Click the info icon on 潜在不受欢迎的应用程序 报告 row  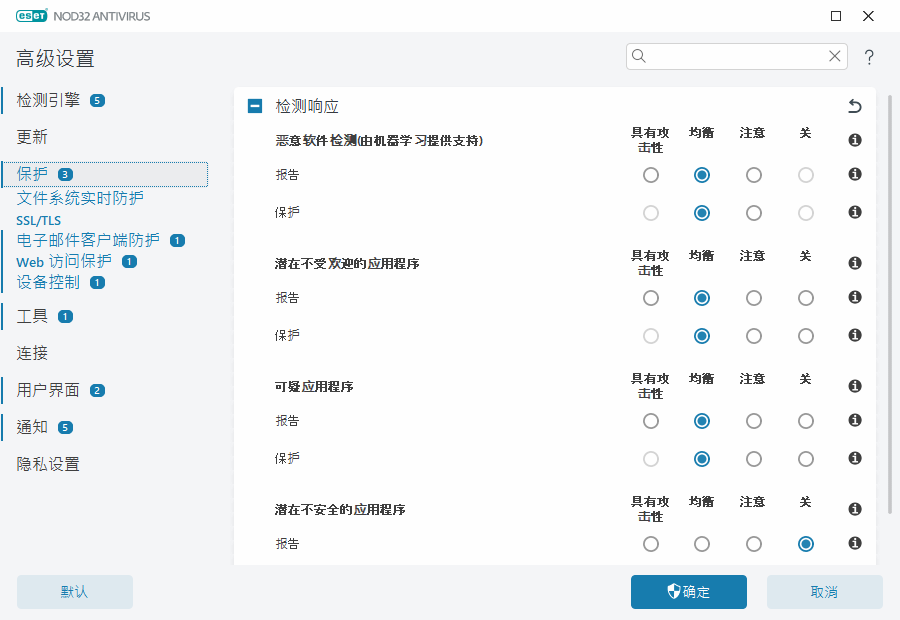coord(854,297)
